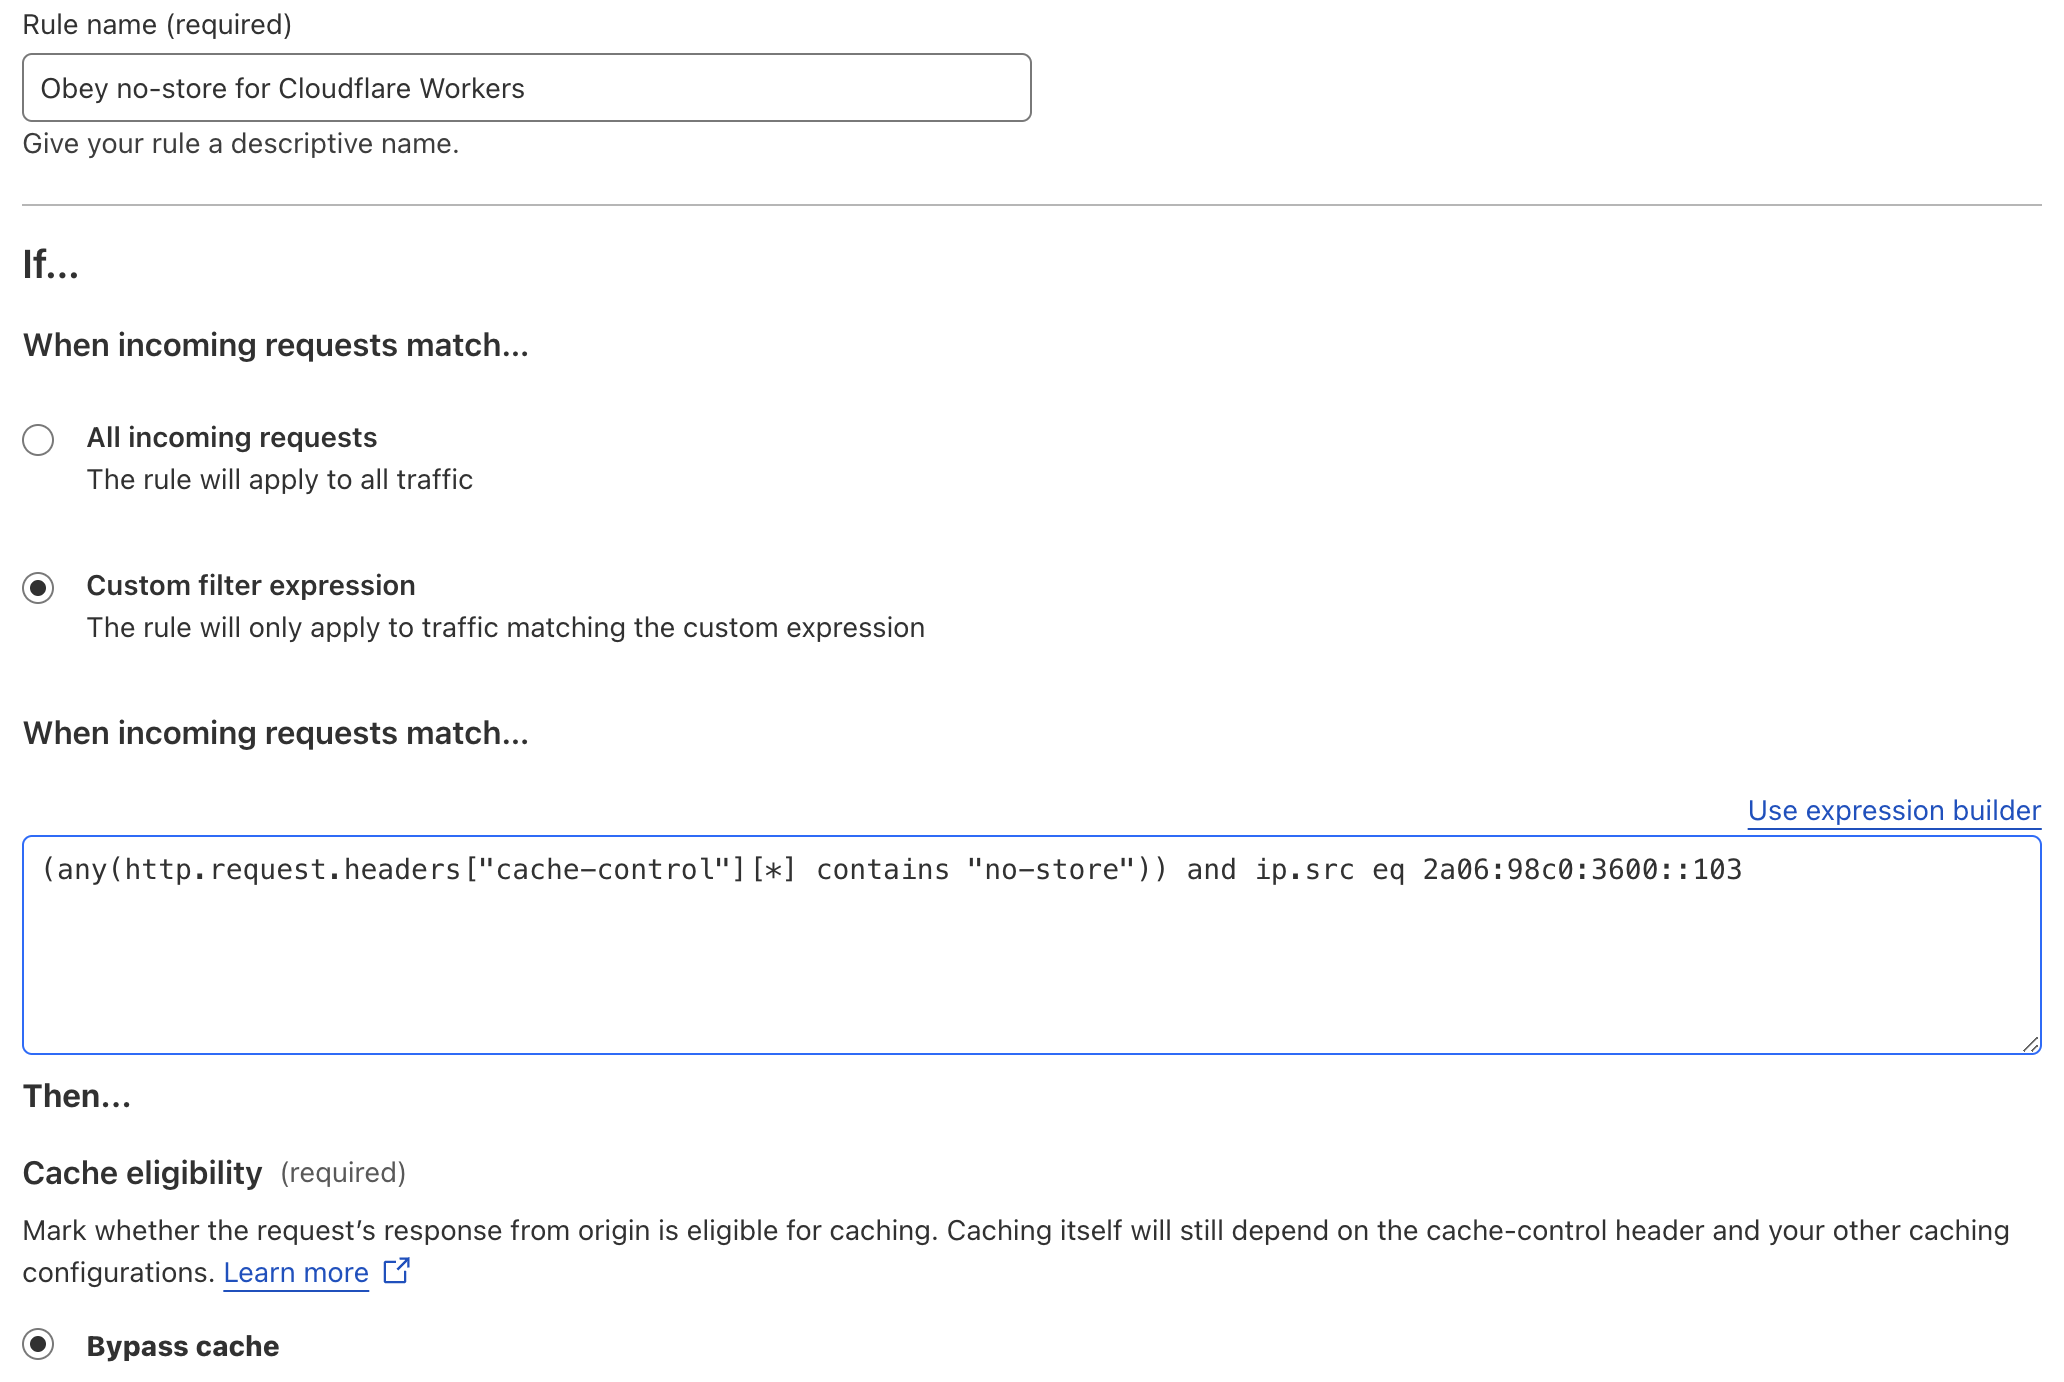Screen dimensions: 2064x1382
Task: Click the "All incoming requests" label text
Action: pyautogui.click(x=231, y=437)
